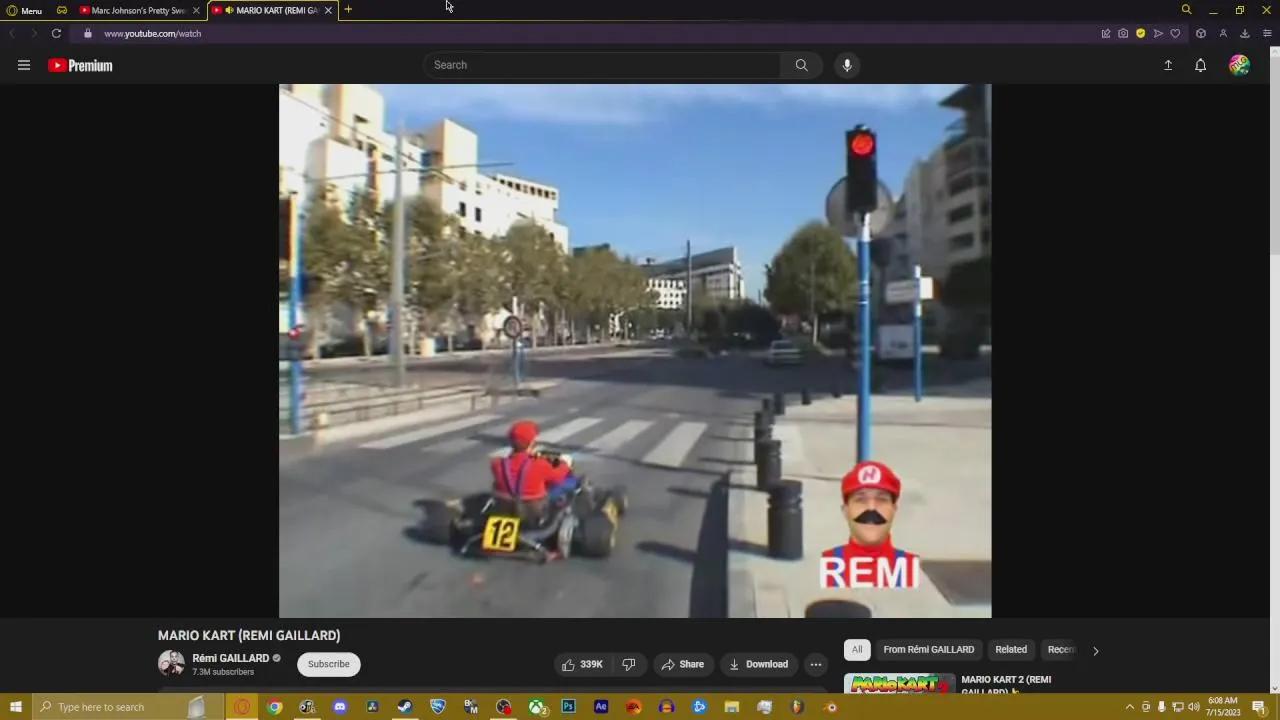
Task: Open the YouTube Create upload button
Action: [1168, 65]
